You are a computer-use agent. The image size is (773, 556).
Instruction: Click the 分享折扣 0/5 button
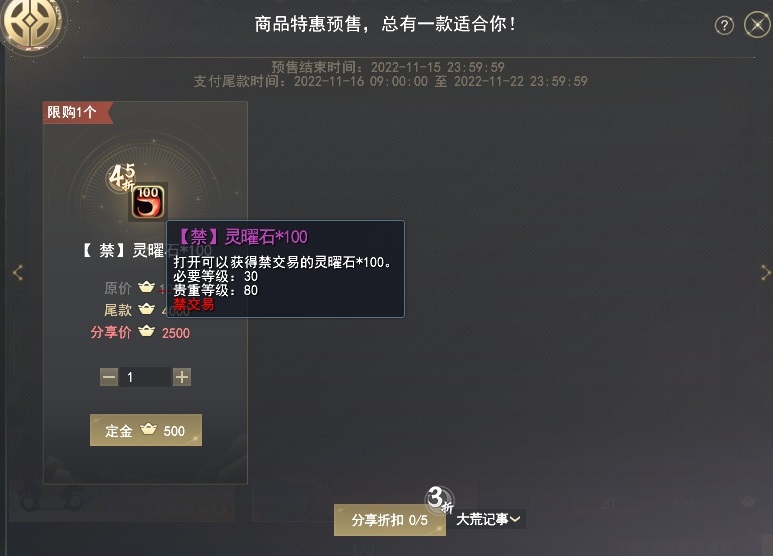click(389, 520)
